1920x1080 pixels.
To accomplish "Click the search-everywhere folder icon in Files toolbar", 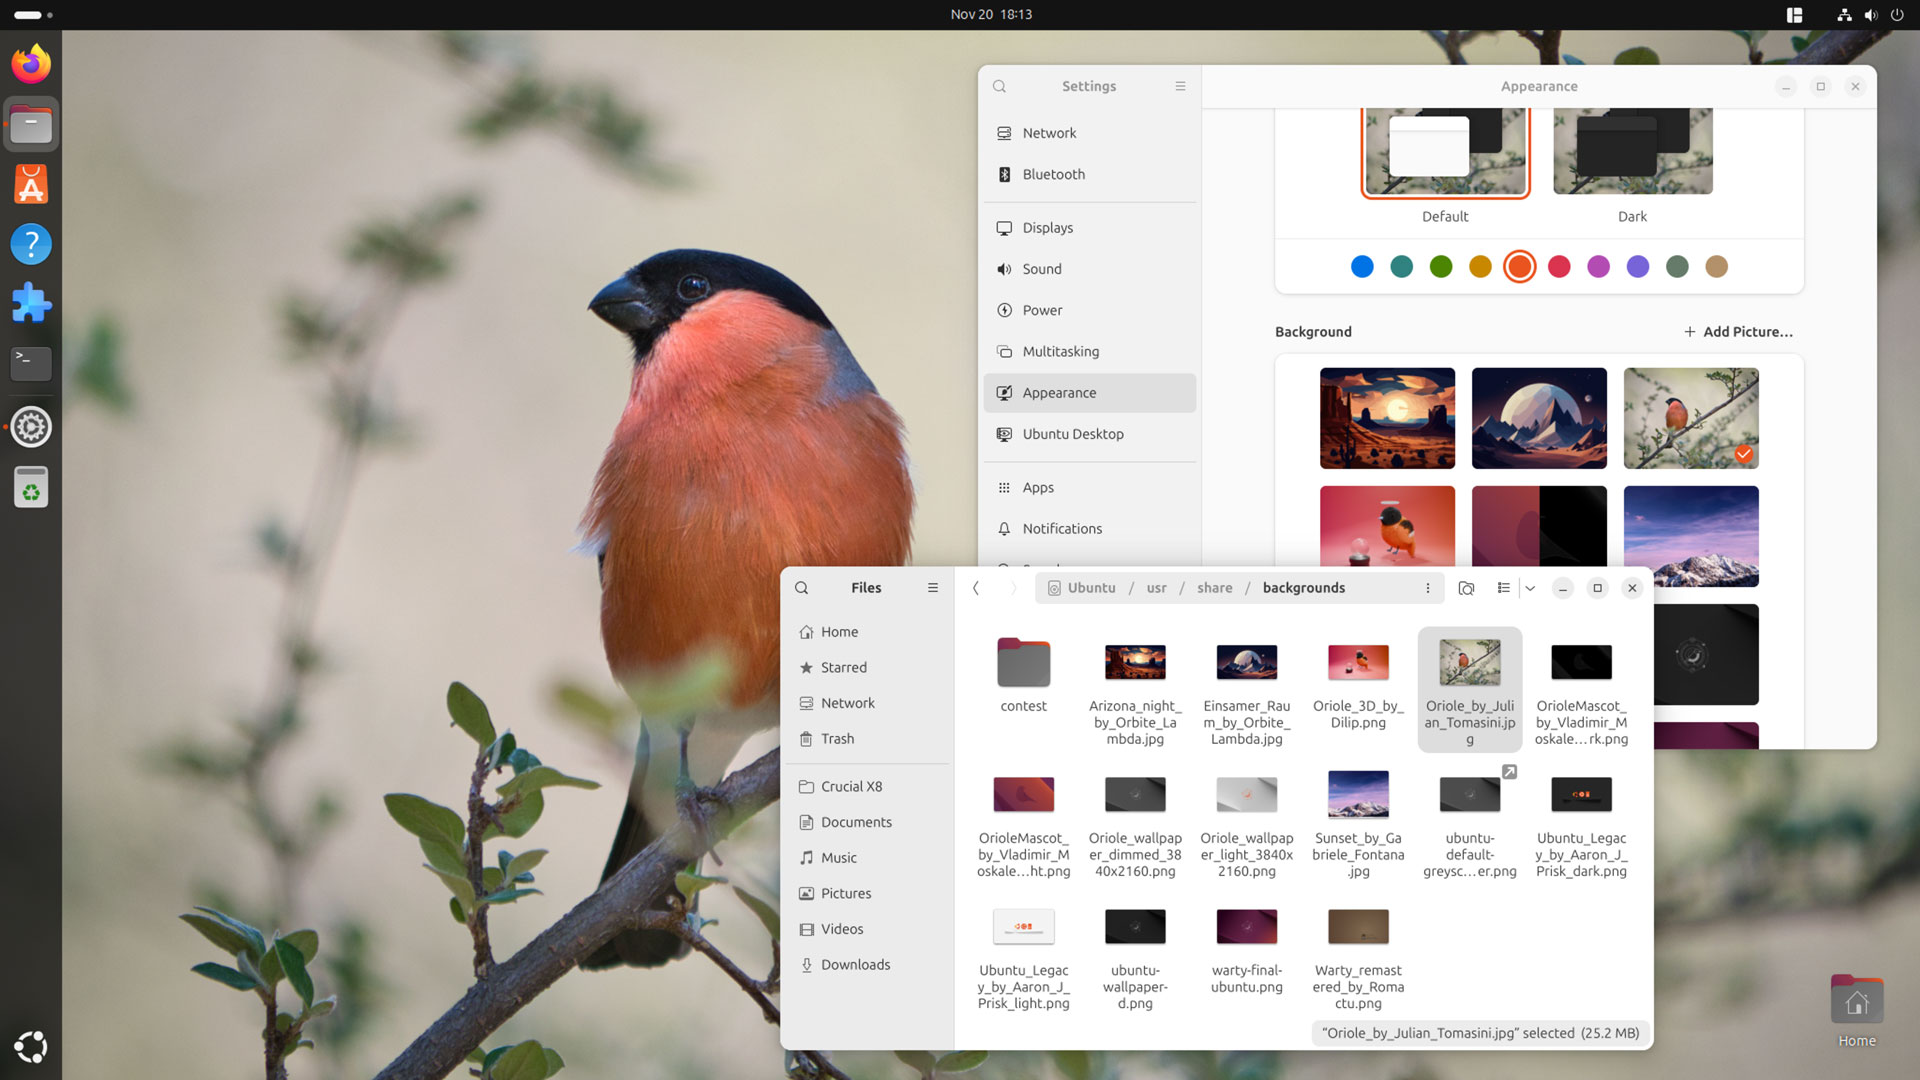I will click(1466, 588).
